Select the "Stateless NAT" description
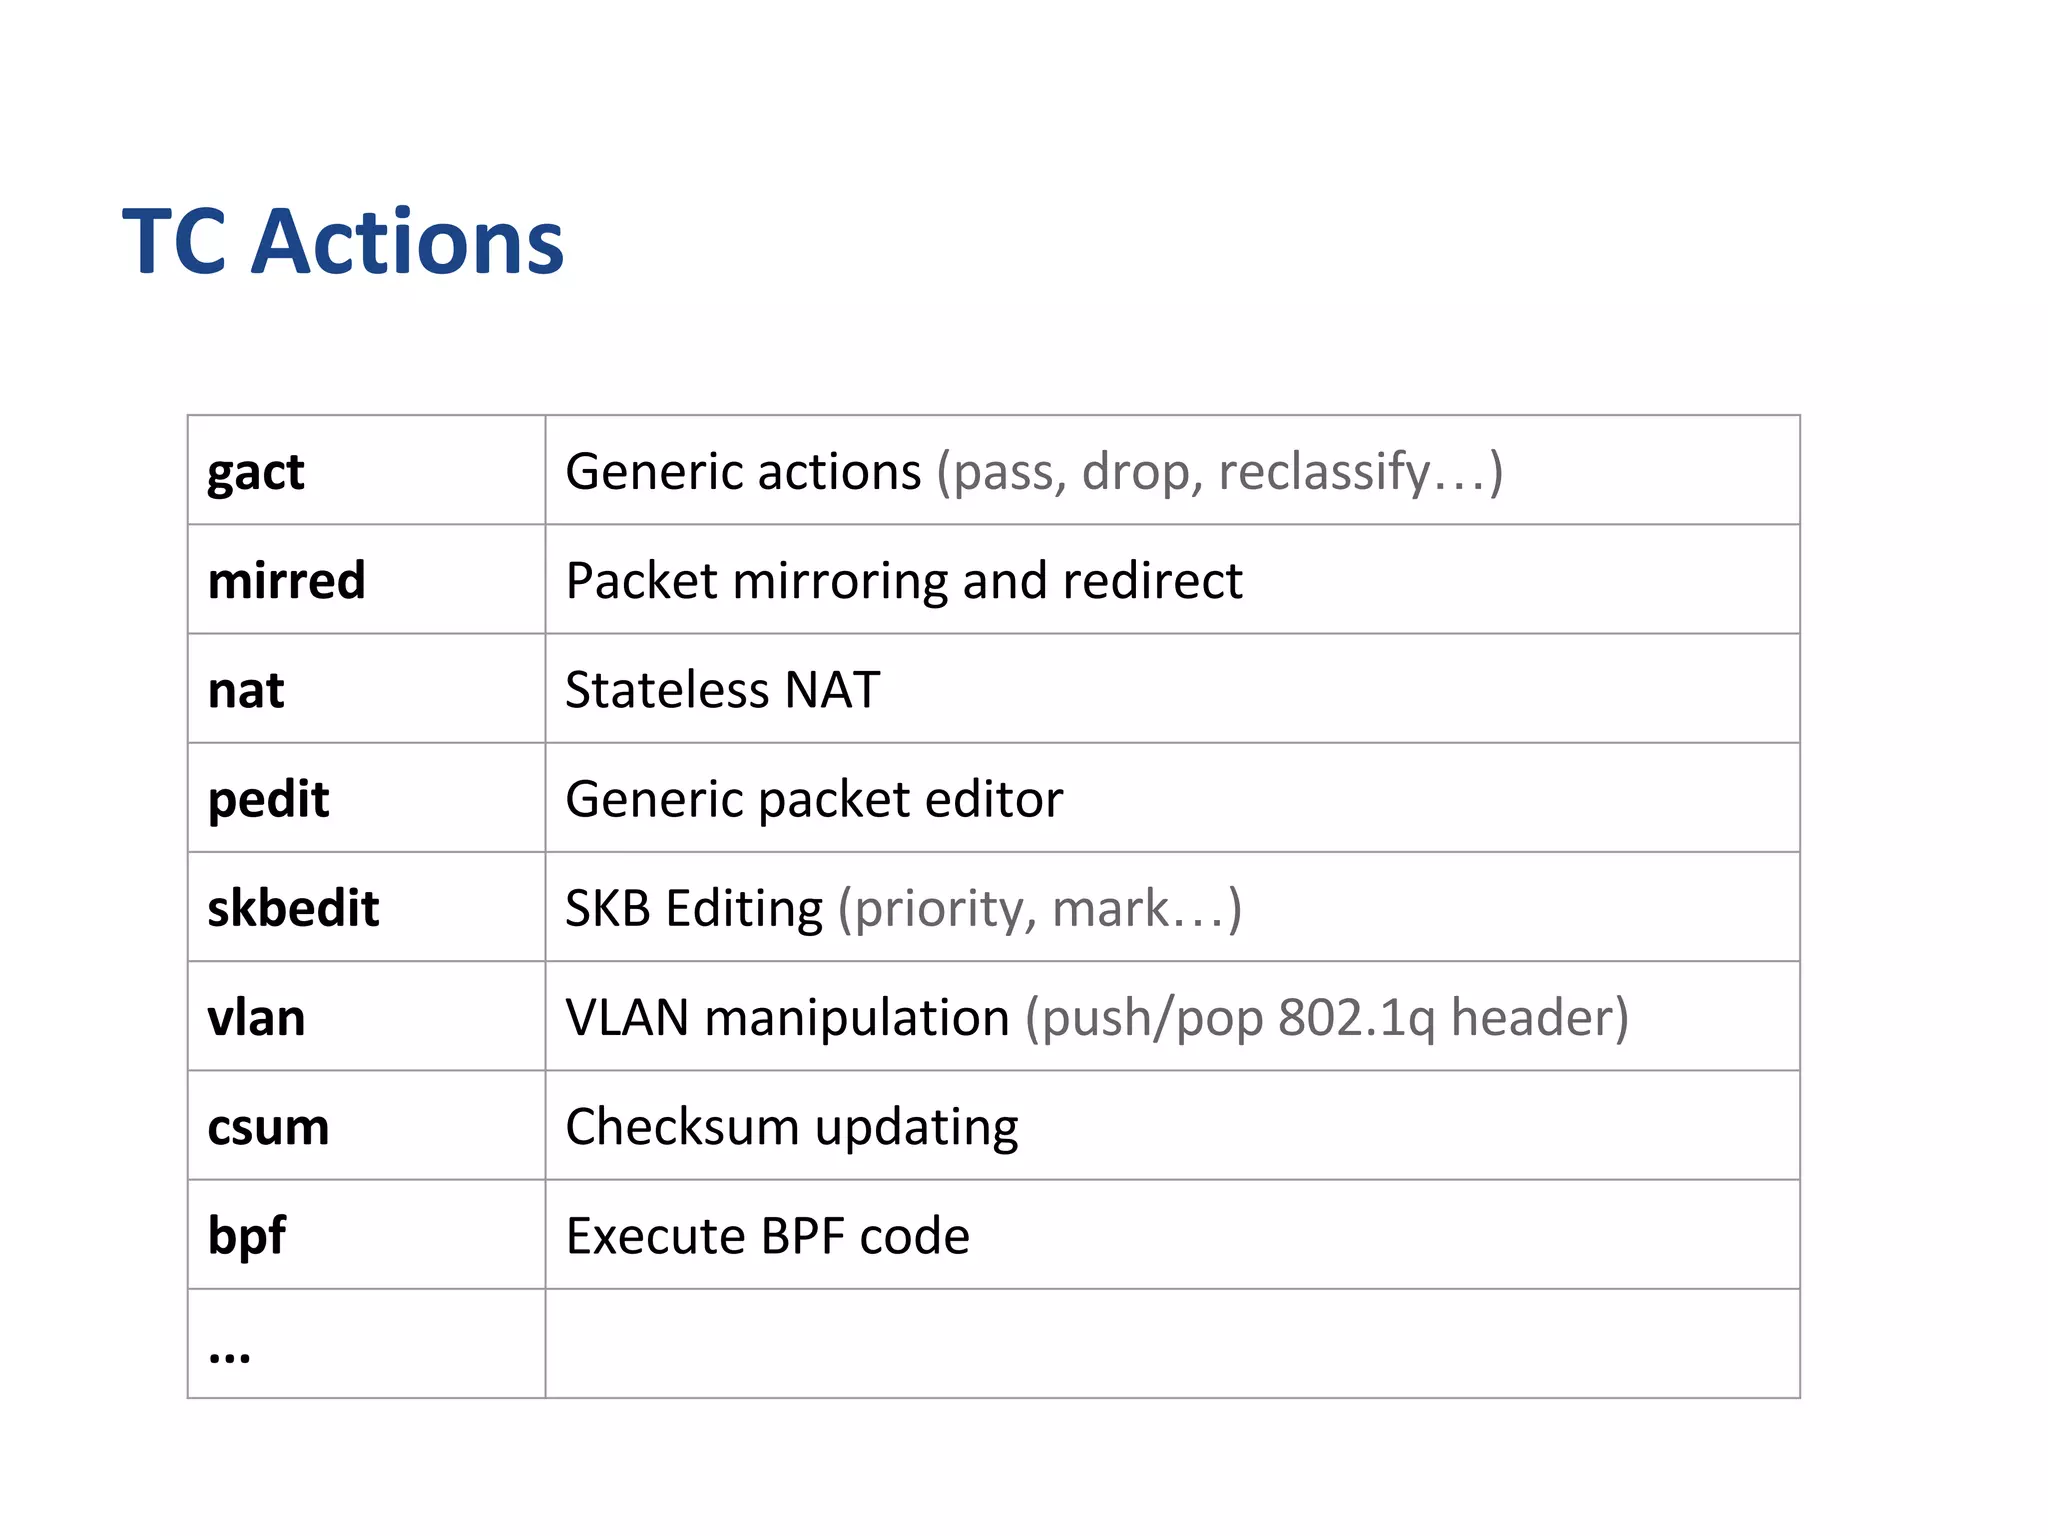This screenshot has height=1536, width=2048. coord(722,690)
